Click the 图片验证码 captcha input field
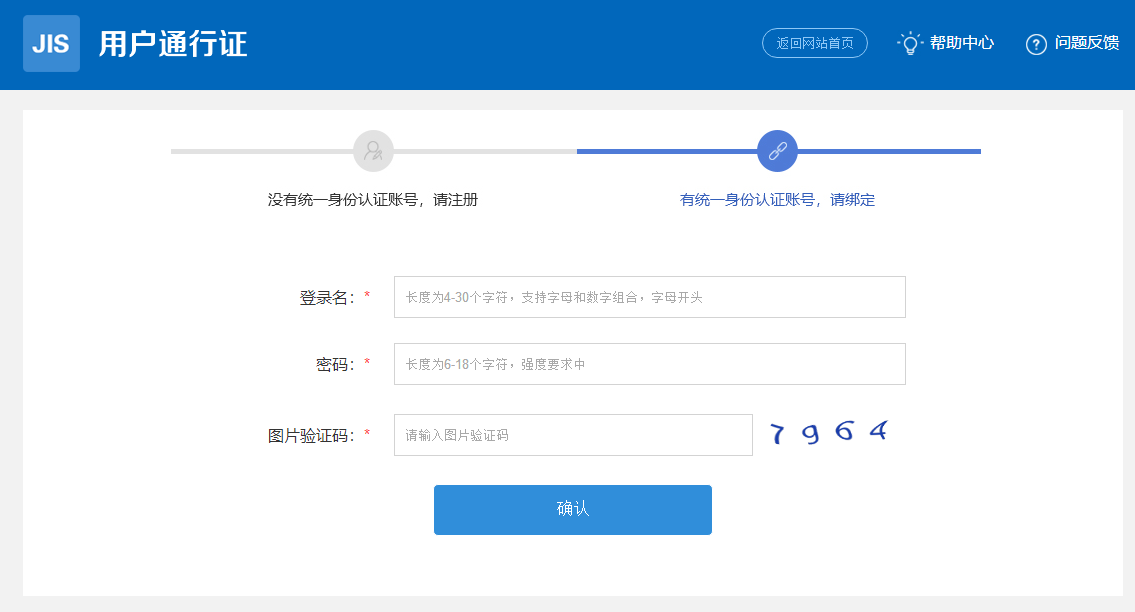The image size is (1135, 612). coord(572,434)
